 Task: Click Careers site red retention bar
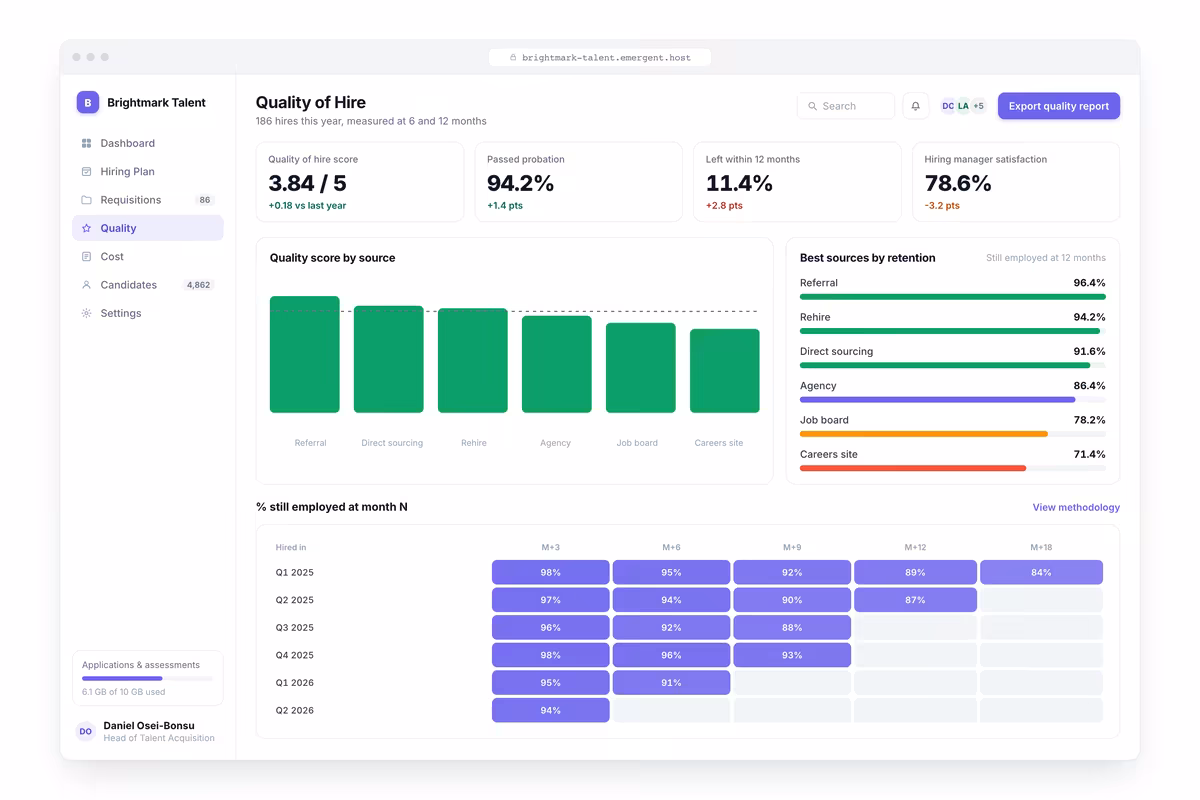(913, 468)
